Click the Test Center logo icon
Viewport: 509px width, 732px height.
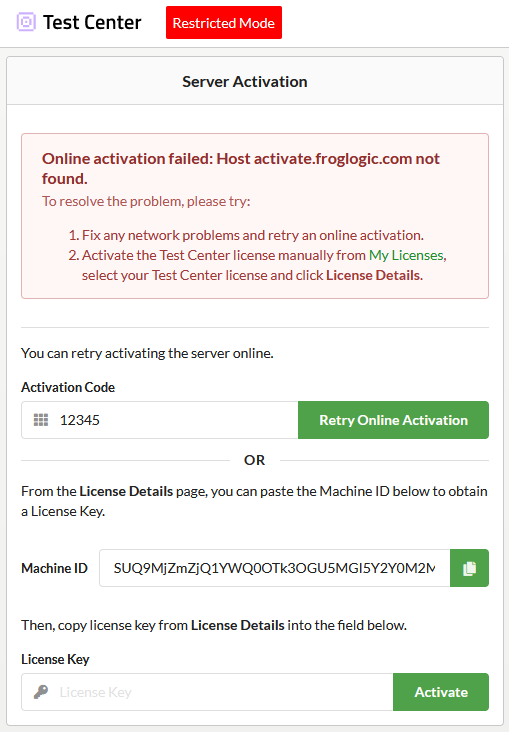[x=26, y=22]
